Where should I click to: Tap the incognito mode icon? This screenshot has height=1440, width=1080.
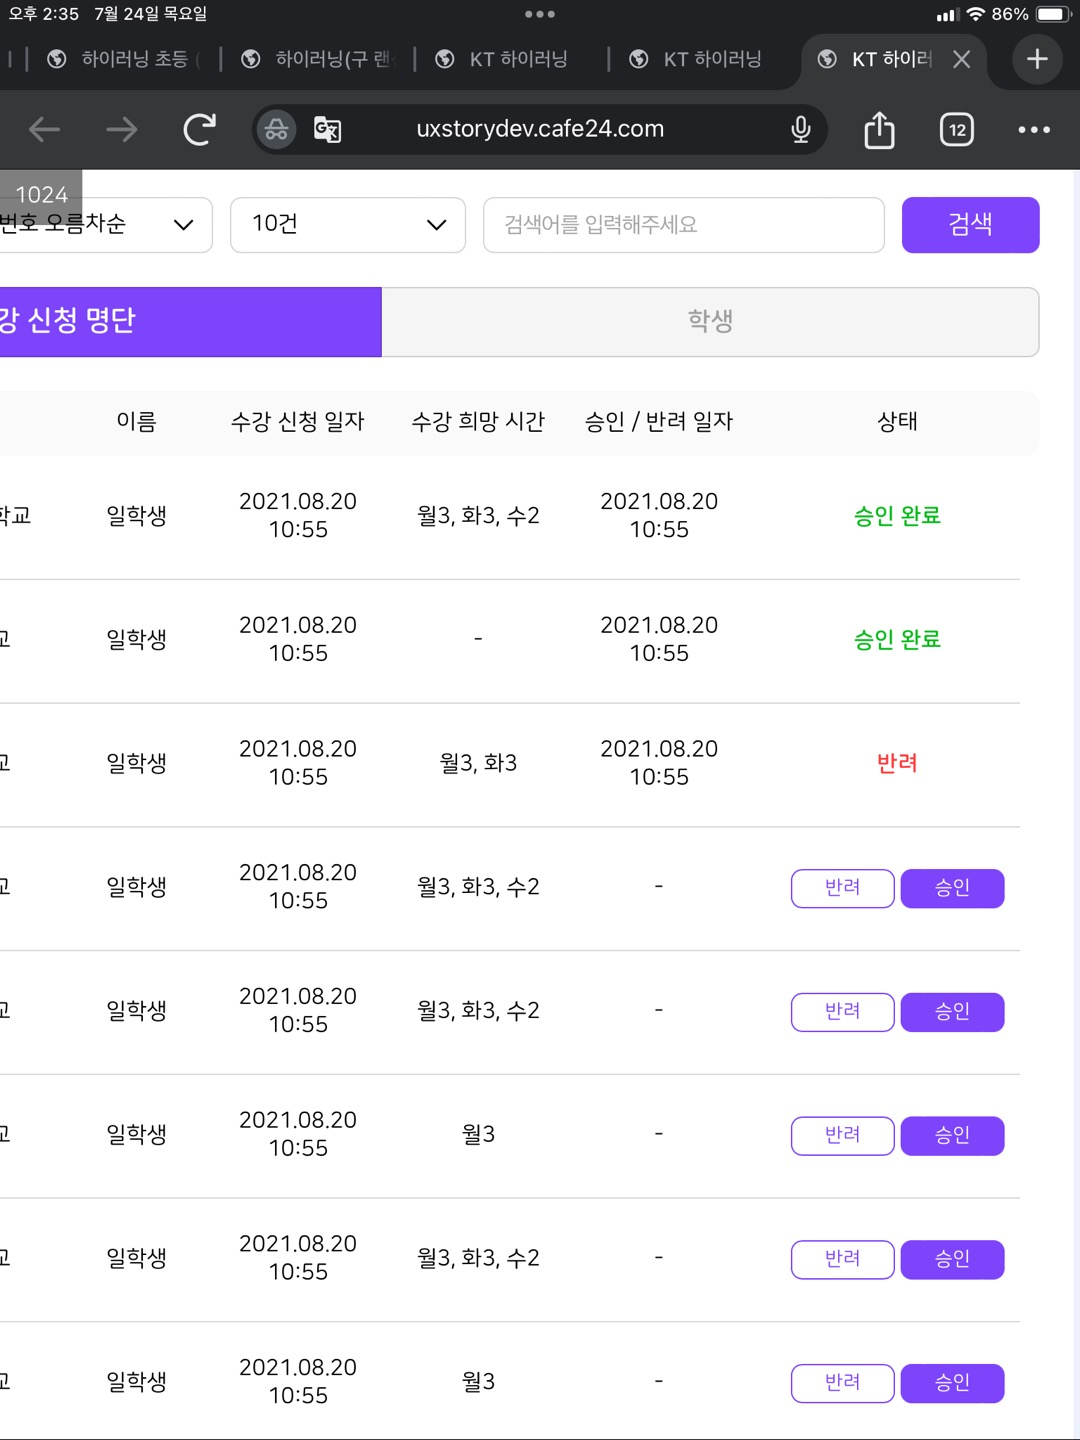(x=277, y=129)
